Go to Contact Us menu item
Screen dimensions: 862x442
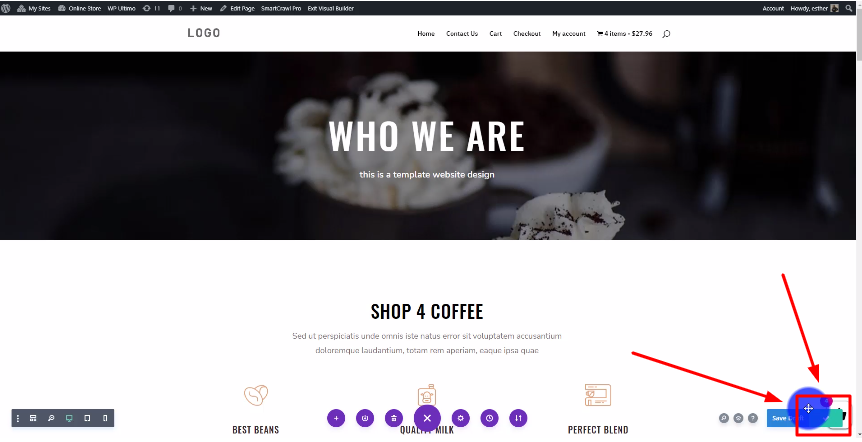462,34
